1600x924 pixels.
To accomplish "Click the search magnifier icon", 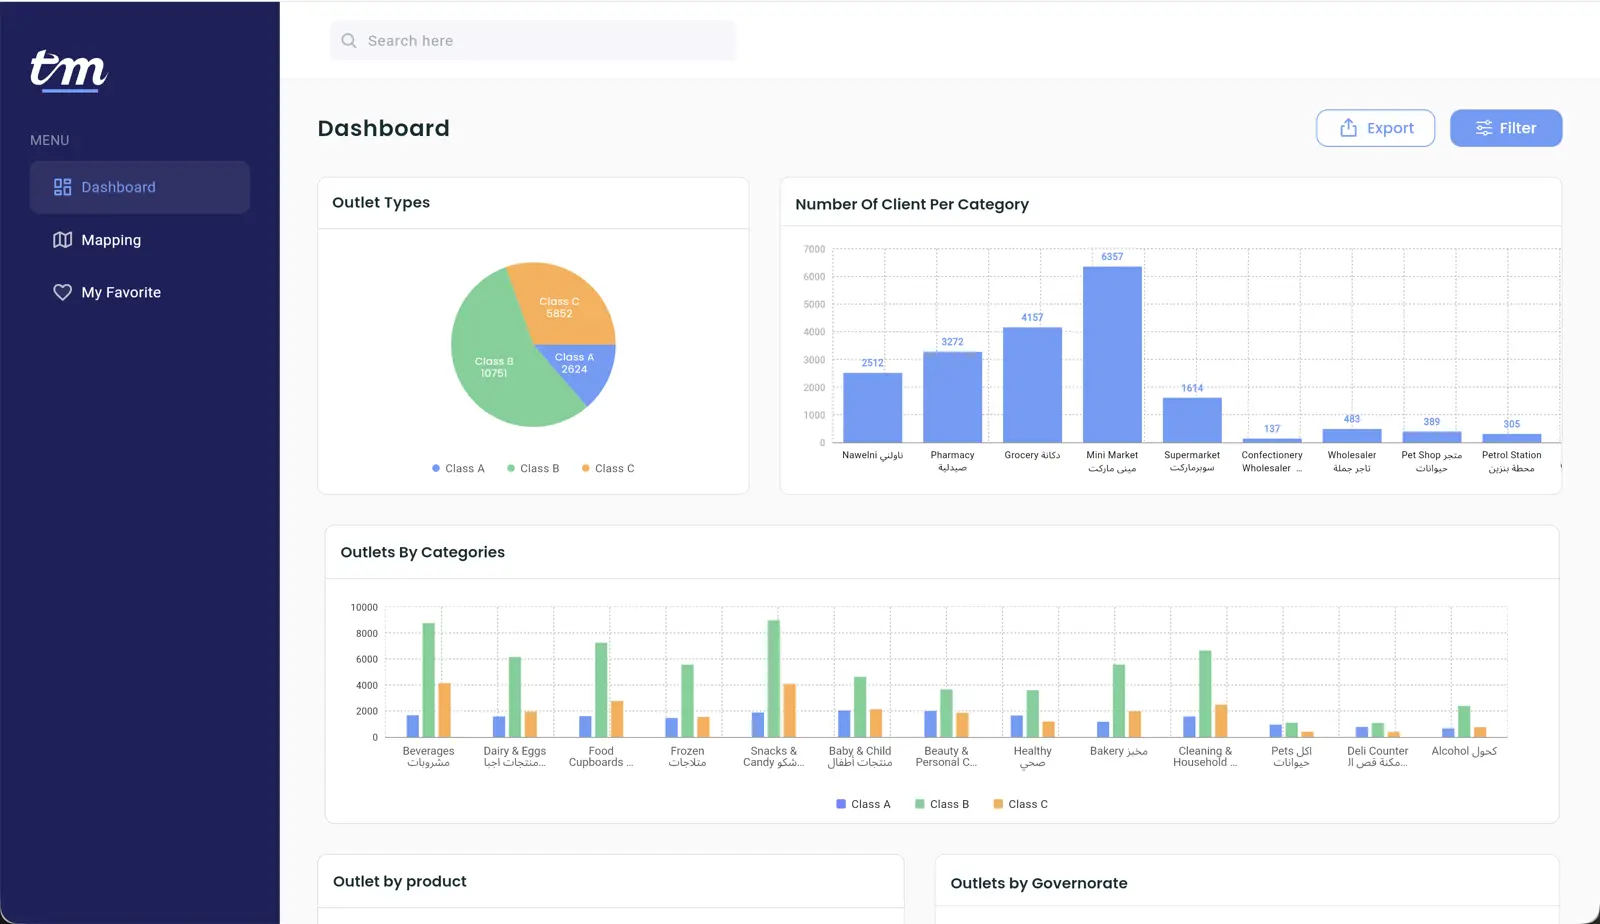I will (x=349, y=41).
